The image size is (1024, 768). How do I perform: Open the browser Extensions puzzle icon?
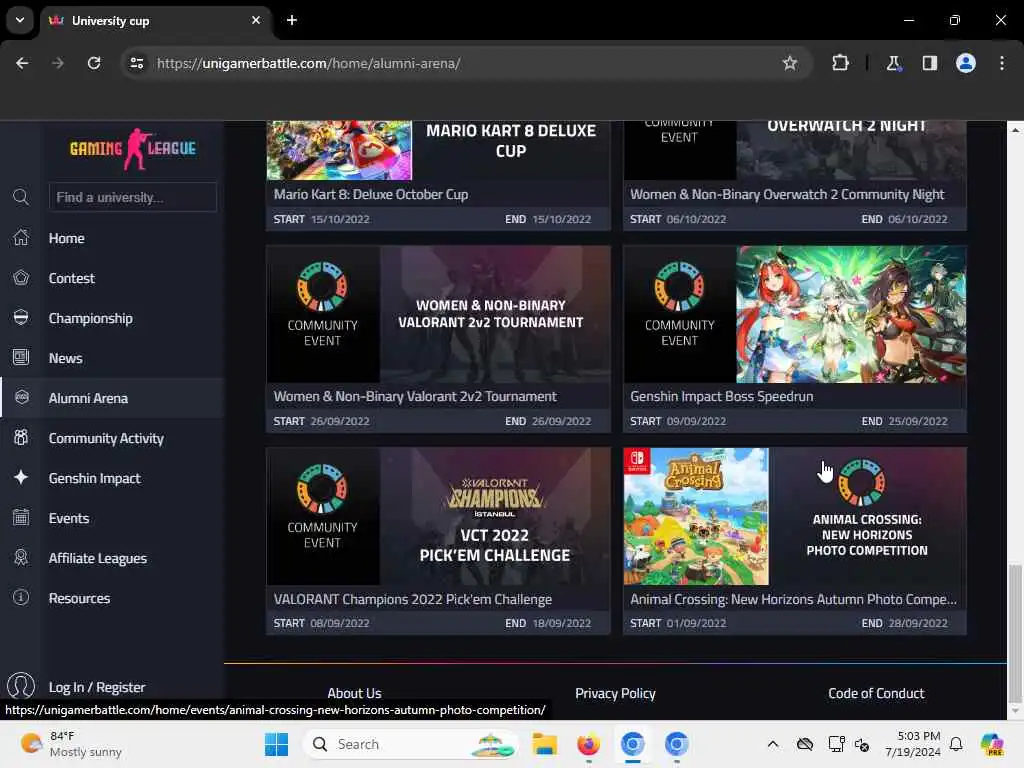tap(840, 63)
